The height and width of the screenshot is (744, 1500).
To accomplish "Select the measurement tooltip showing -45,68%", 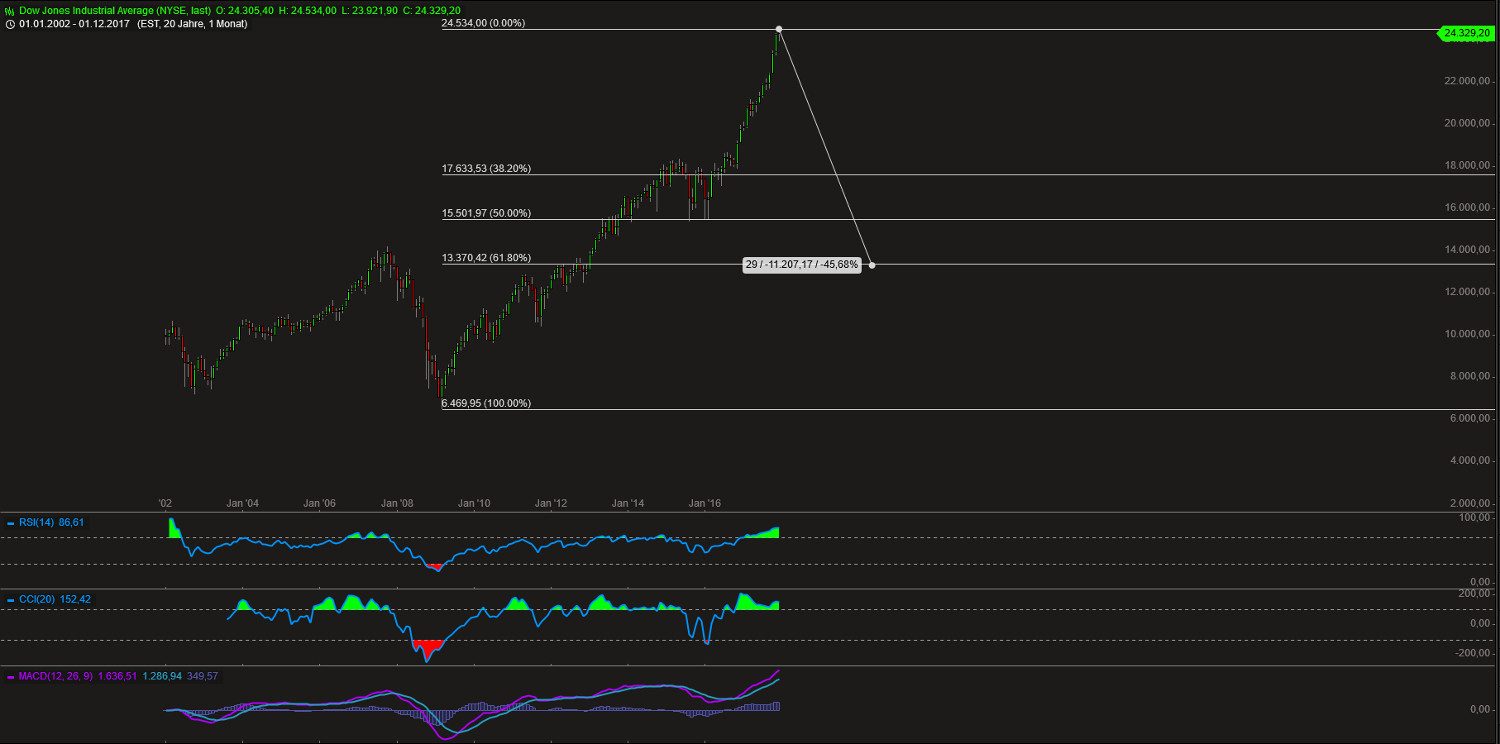I will click(802, 264).
